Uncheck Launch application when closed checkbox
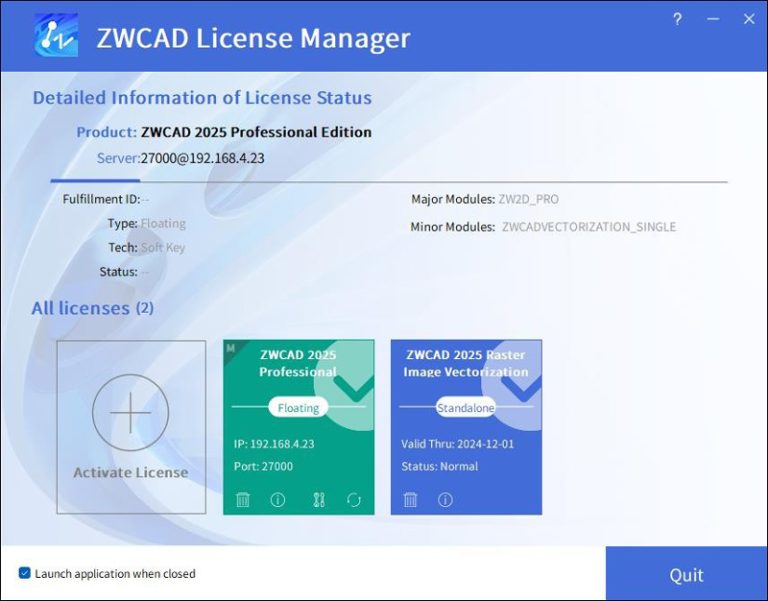Image resolution: width=768 pixels, height=601 pixels. [24, 573]
